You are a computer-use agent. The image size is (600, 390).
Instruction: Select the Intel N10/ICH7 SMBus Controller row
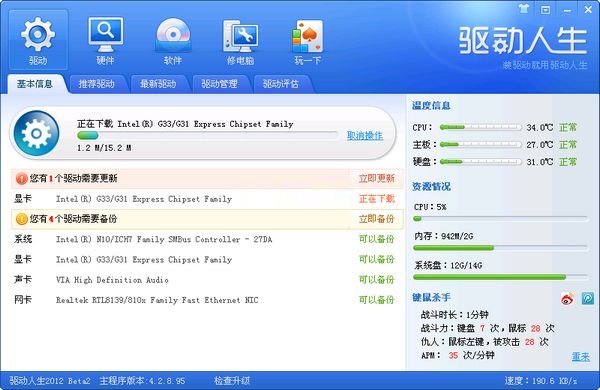(x=207, y=239)
